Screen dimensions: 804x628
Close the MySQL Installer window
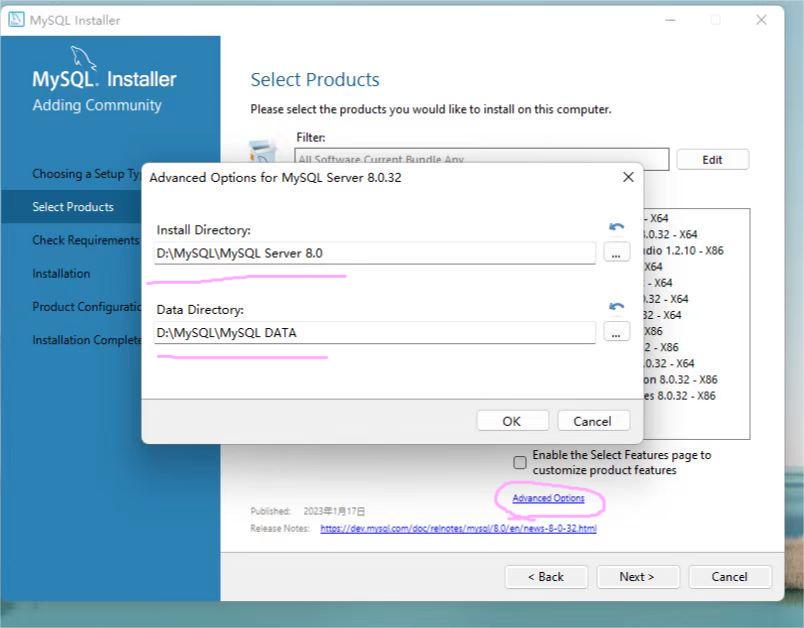coord(761,20)
